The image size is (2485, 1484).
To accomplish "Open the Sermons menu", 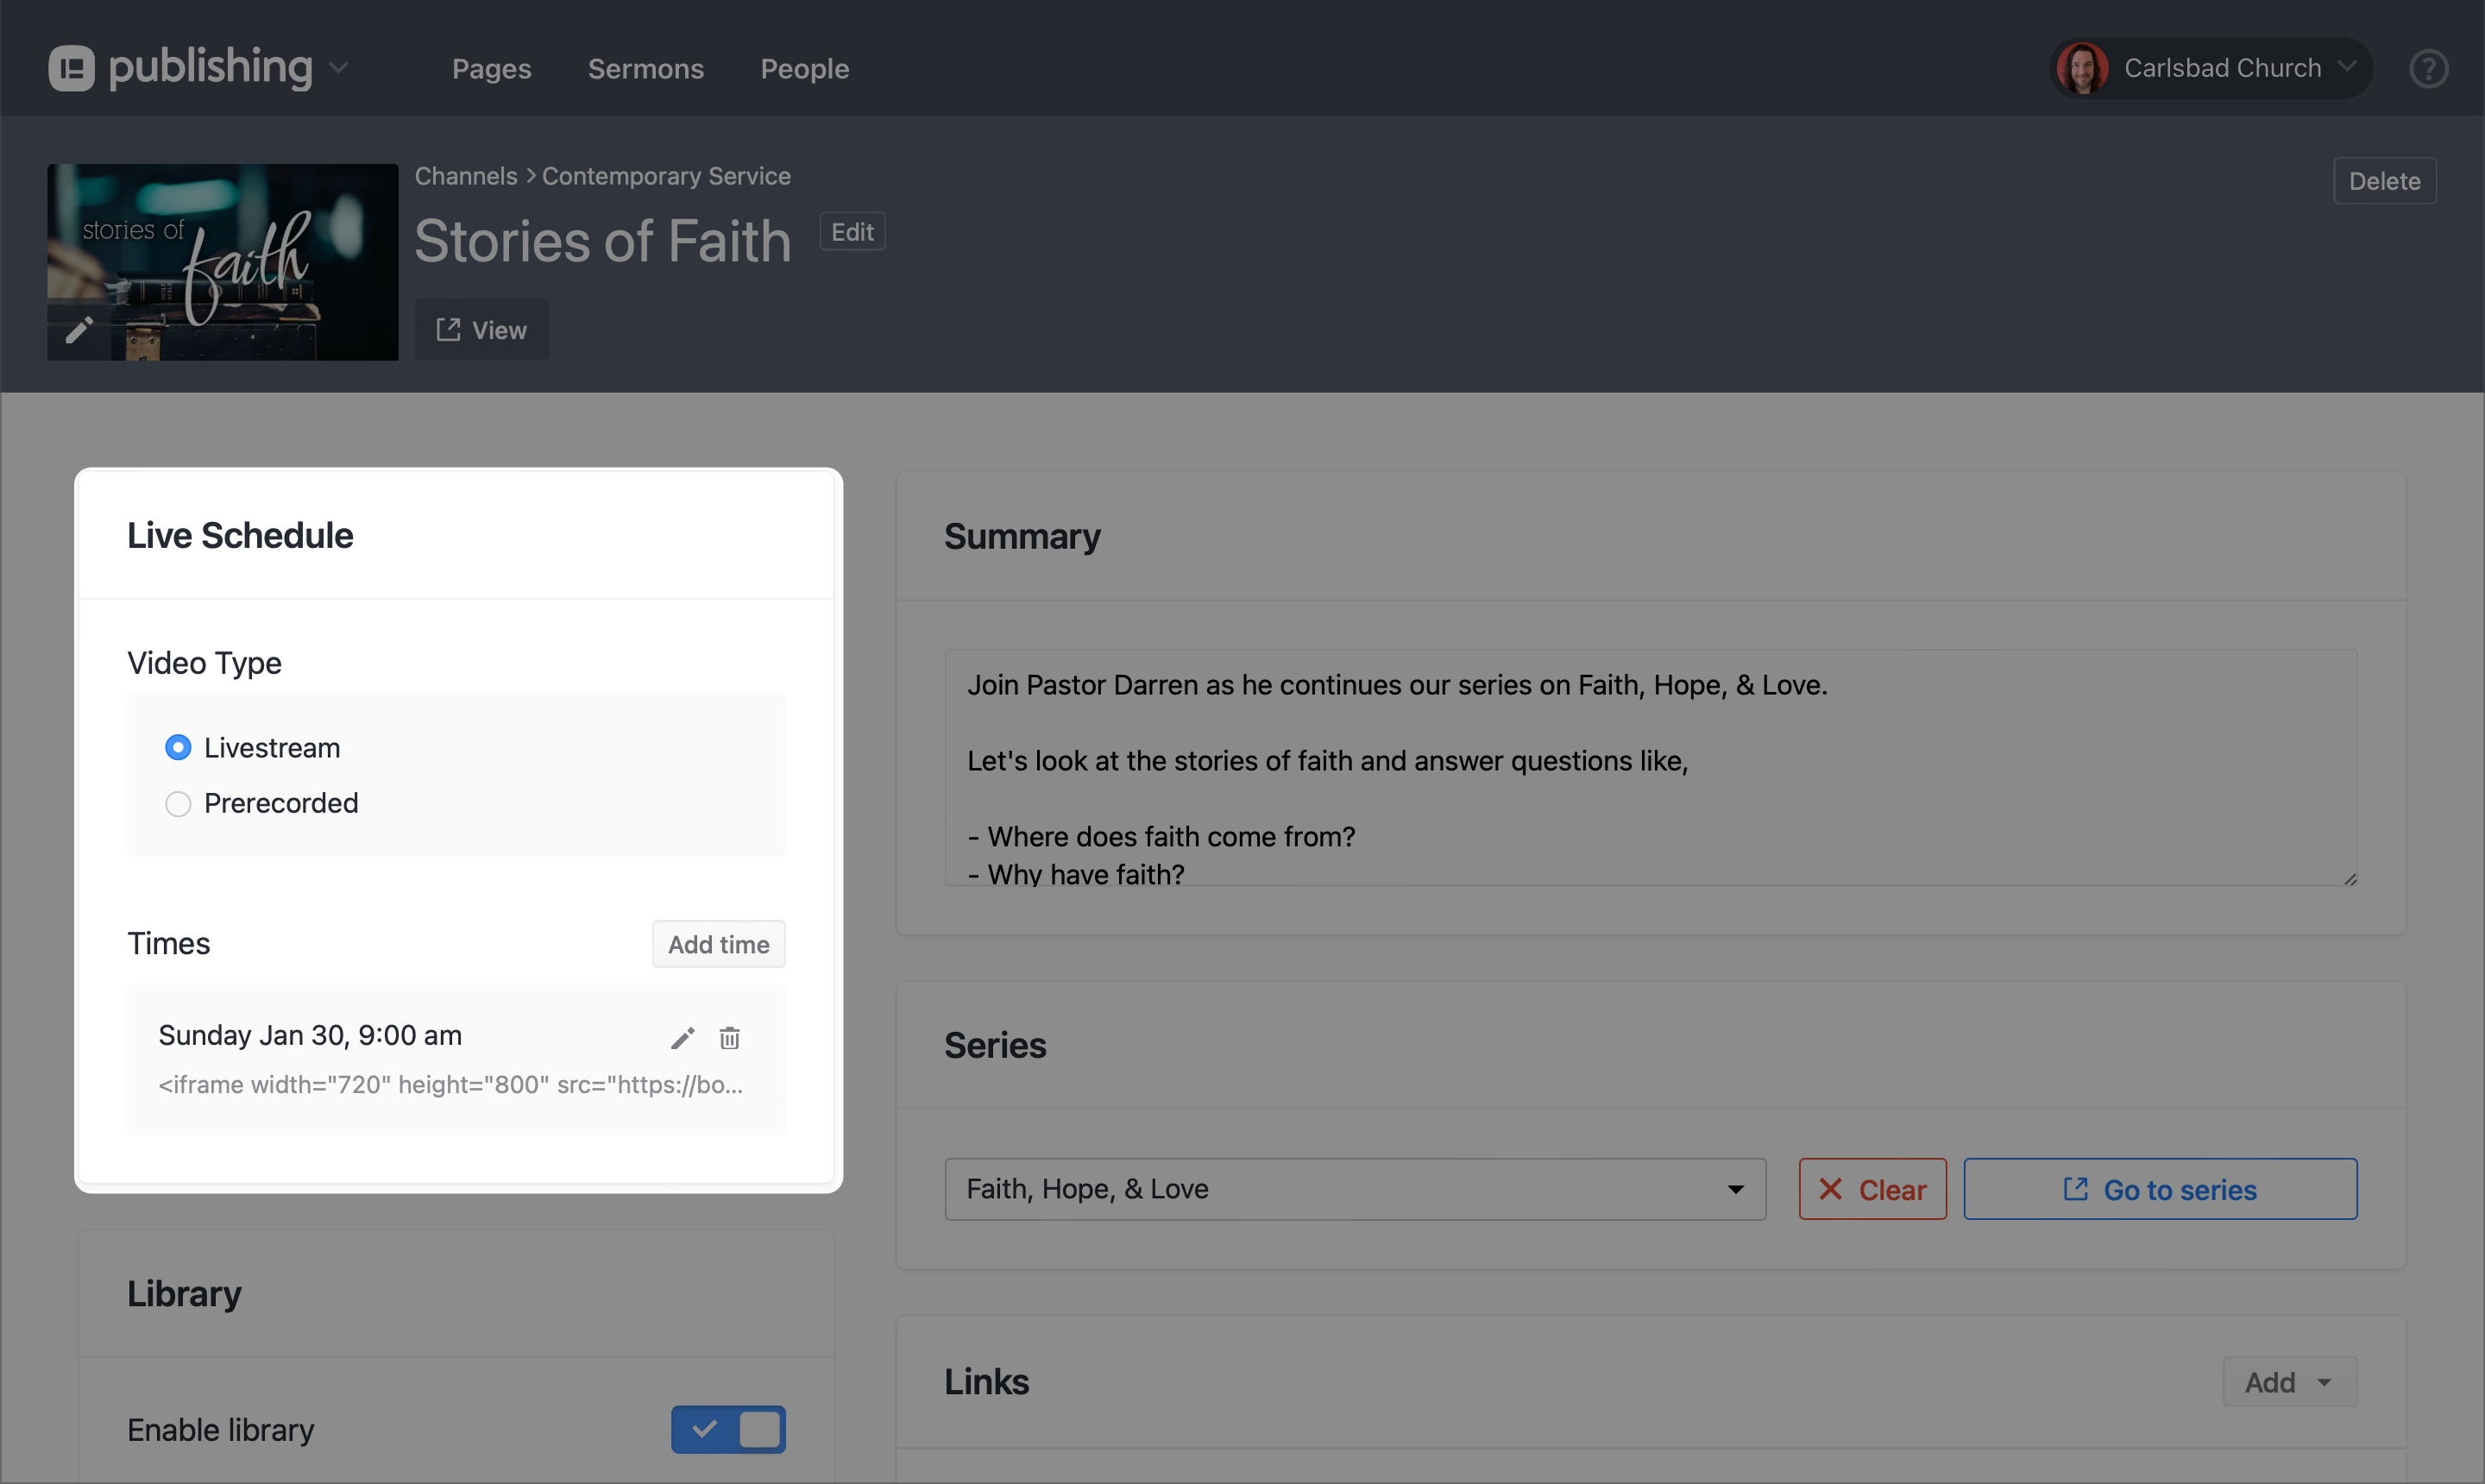I will point(645,68).
